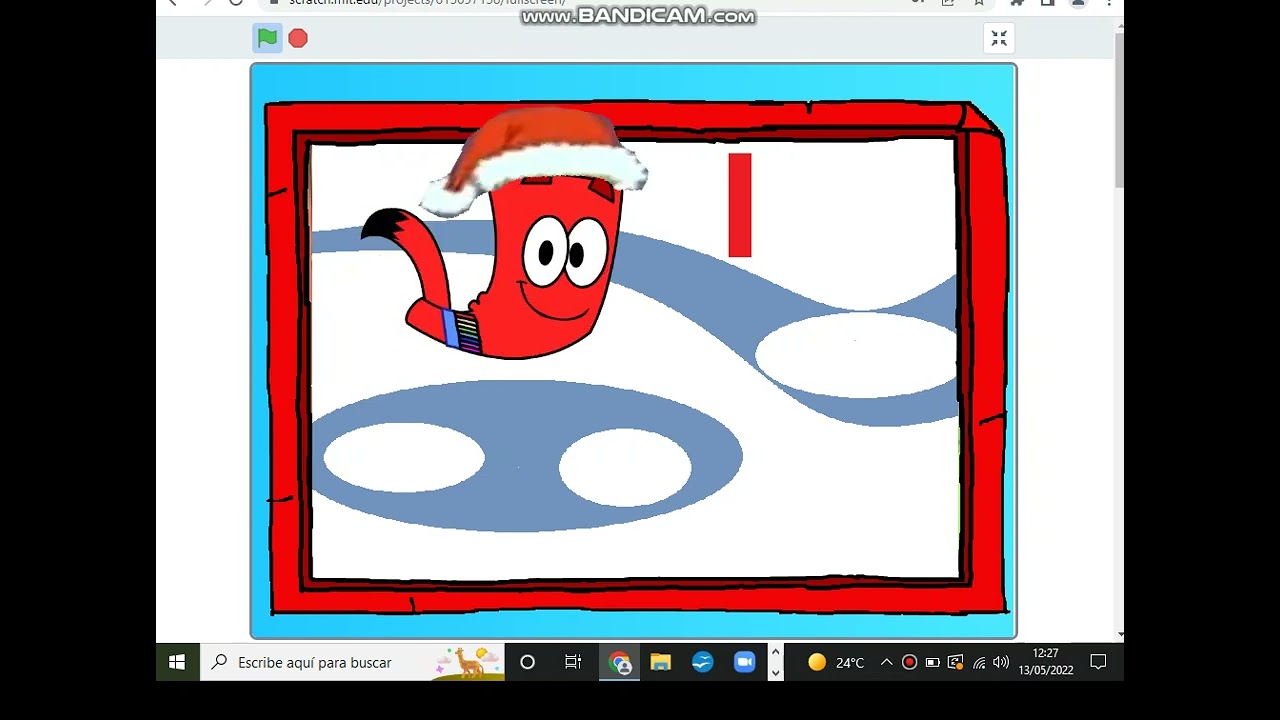Click the red vertical bar sprite
Screen dimensions: 1280x720
pyautogui.click(x=740, y=205)
